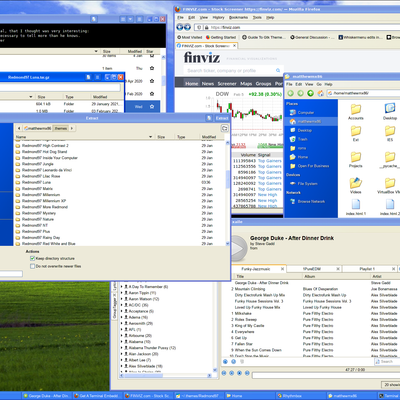
Task: Select File System under Devices
Action: [x=303, y=183]
